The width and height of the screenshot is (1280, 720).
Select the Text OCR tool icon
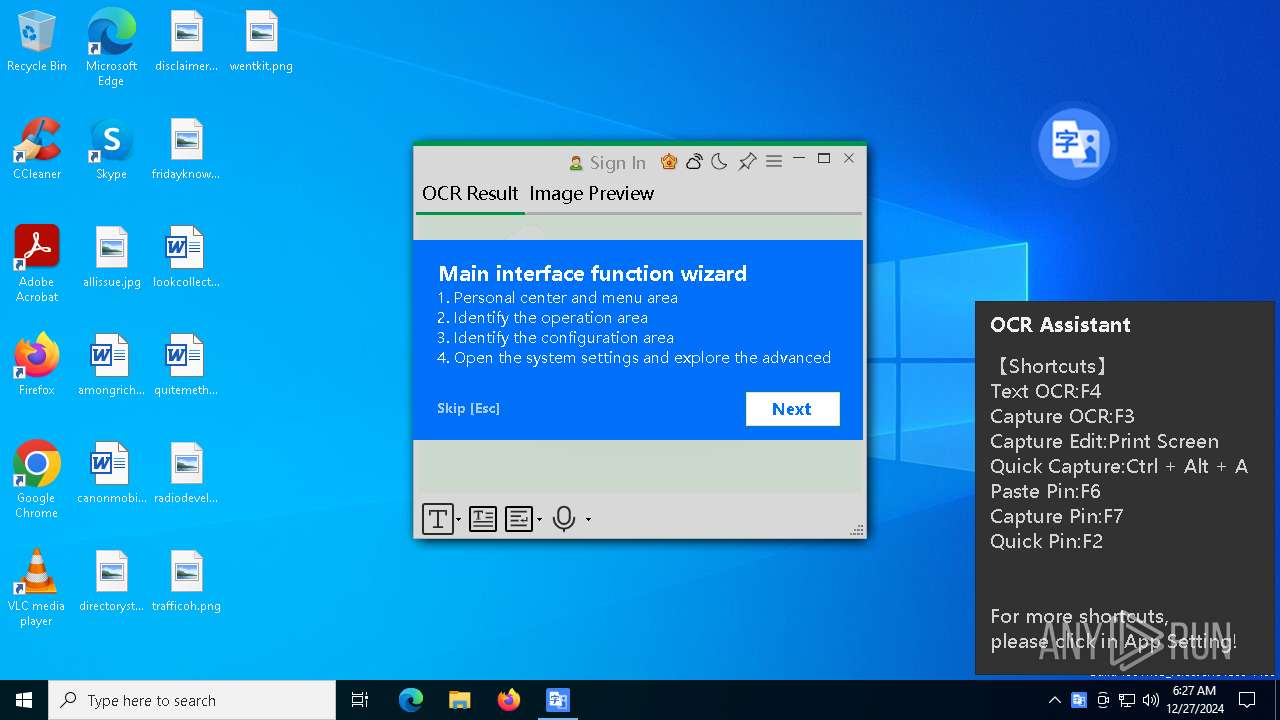437,519
